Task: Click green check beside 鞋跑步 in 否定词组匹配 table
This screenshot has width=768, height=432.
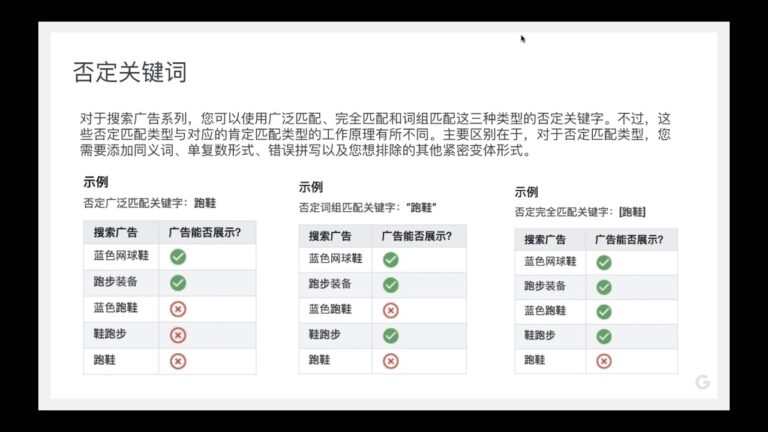Action: click(x=391, y=336)
